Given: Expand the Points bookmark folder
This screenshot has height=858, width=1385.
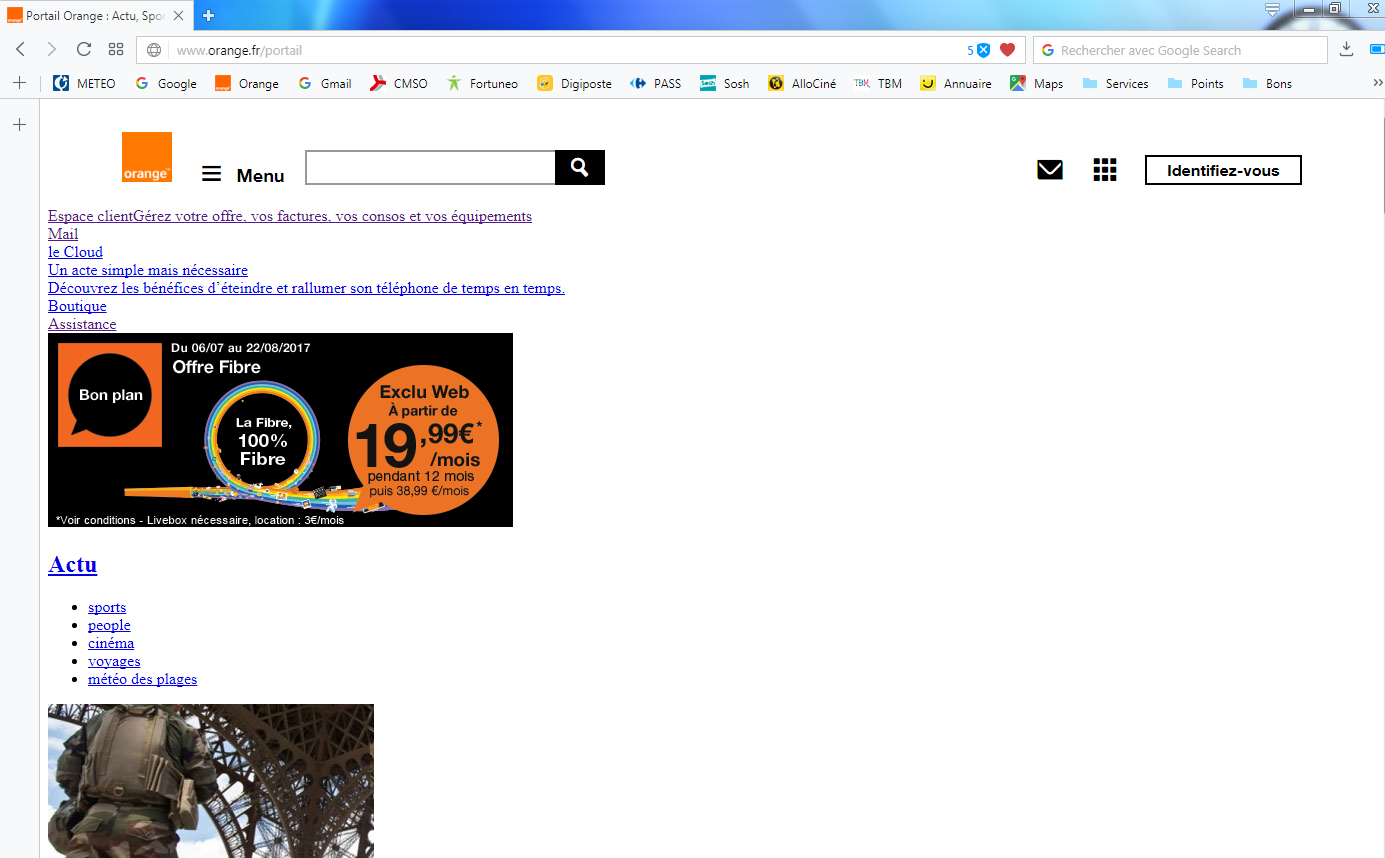Looking at the screenshot, I should (1195, 84).
